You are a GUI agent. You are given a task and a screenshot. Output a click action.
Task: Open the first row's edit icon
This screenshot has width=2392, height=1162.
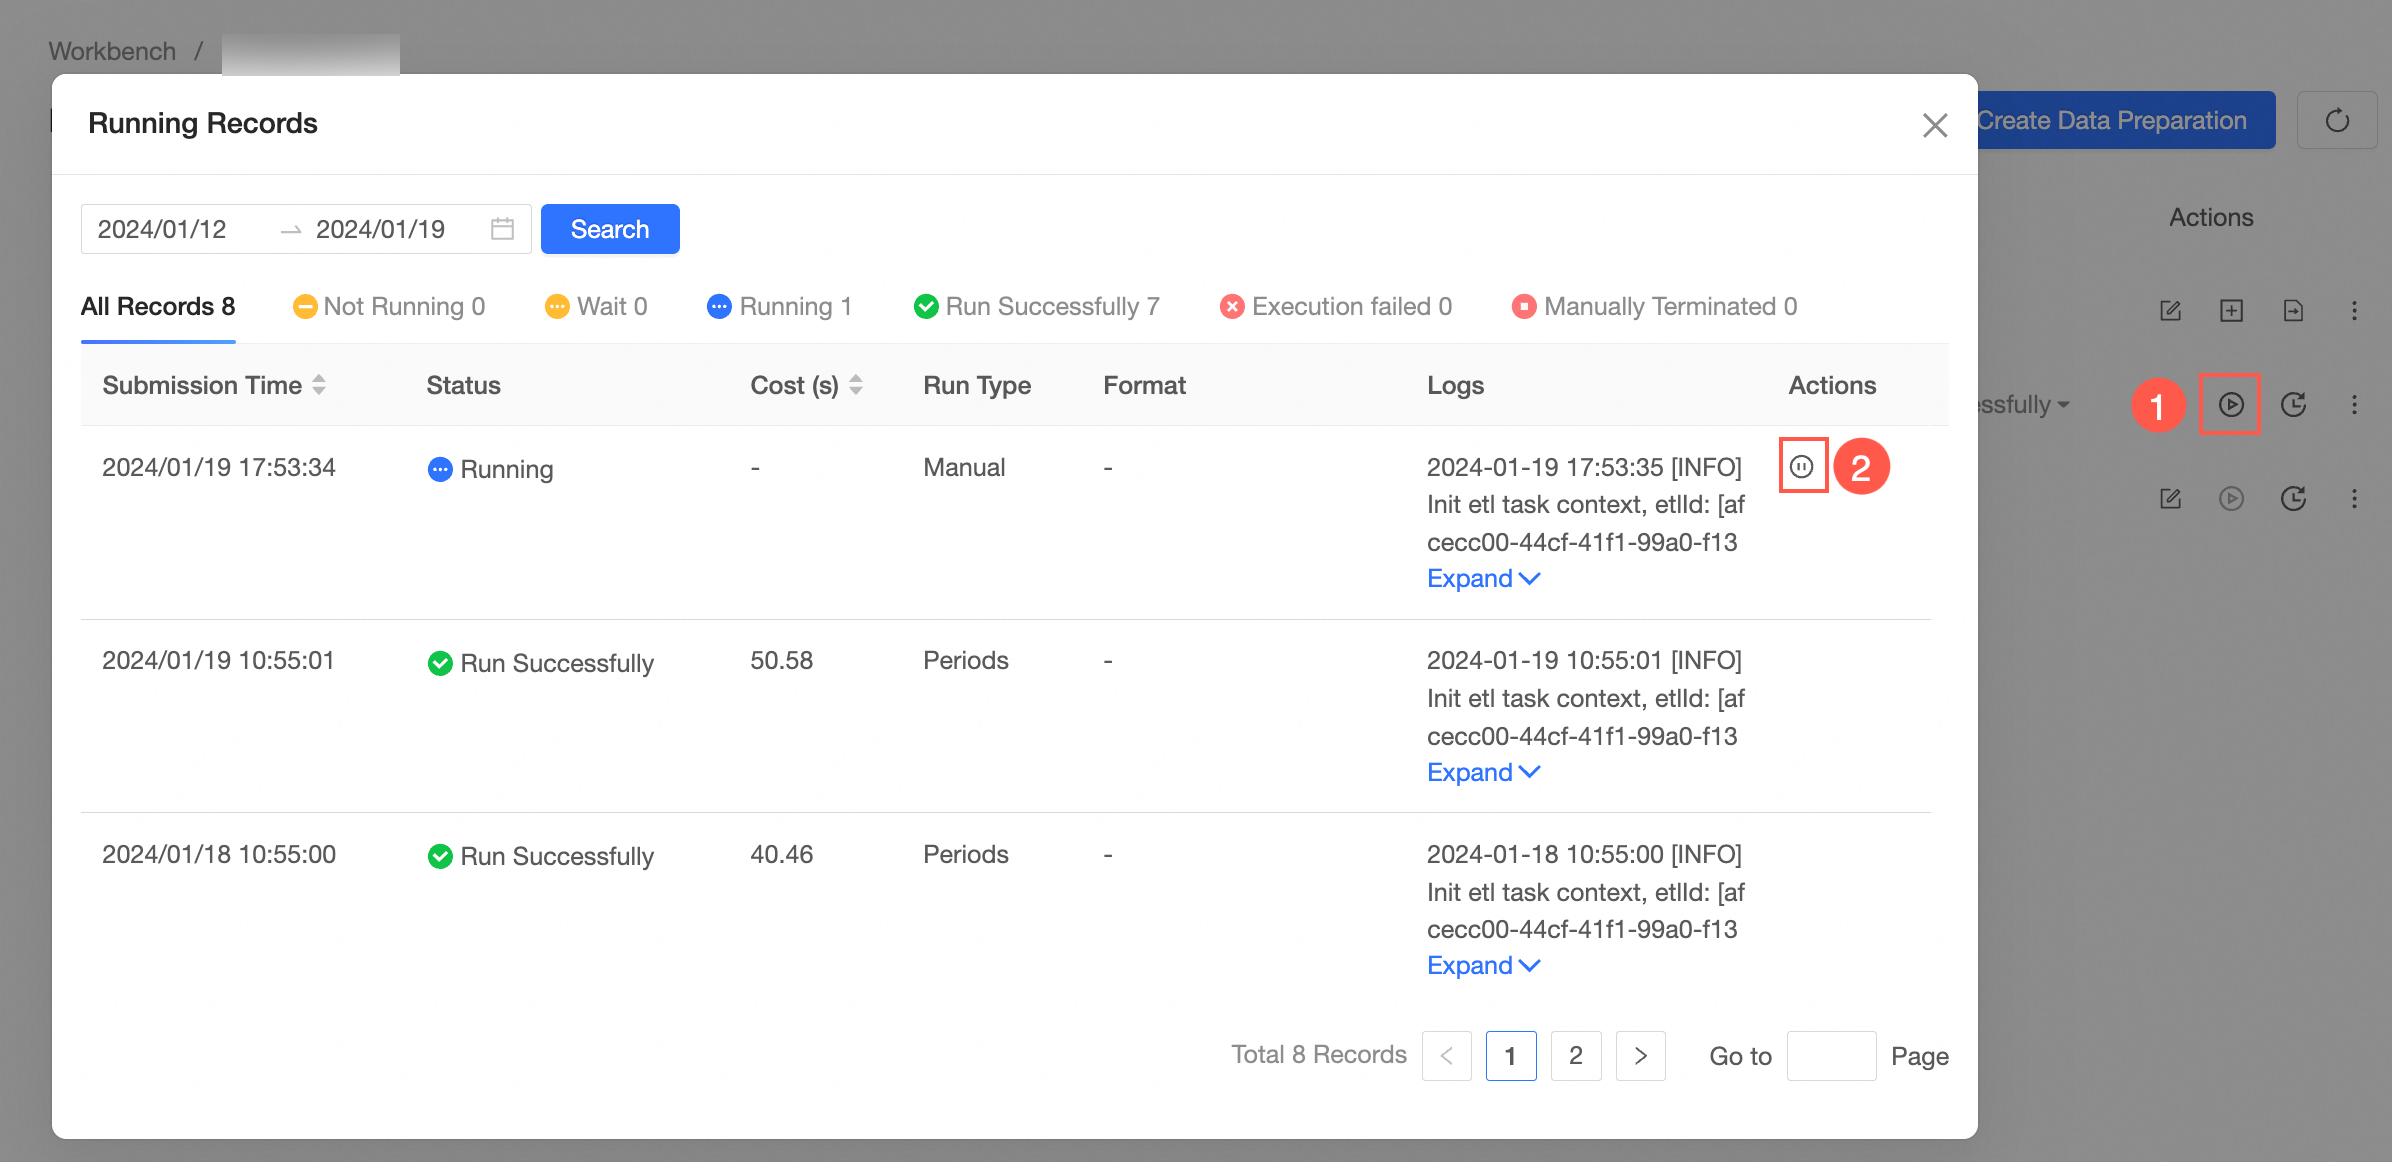(2170, 311)
